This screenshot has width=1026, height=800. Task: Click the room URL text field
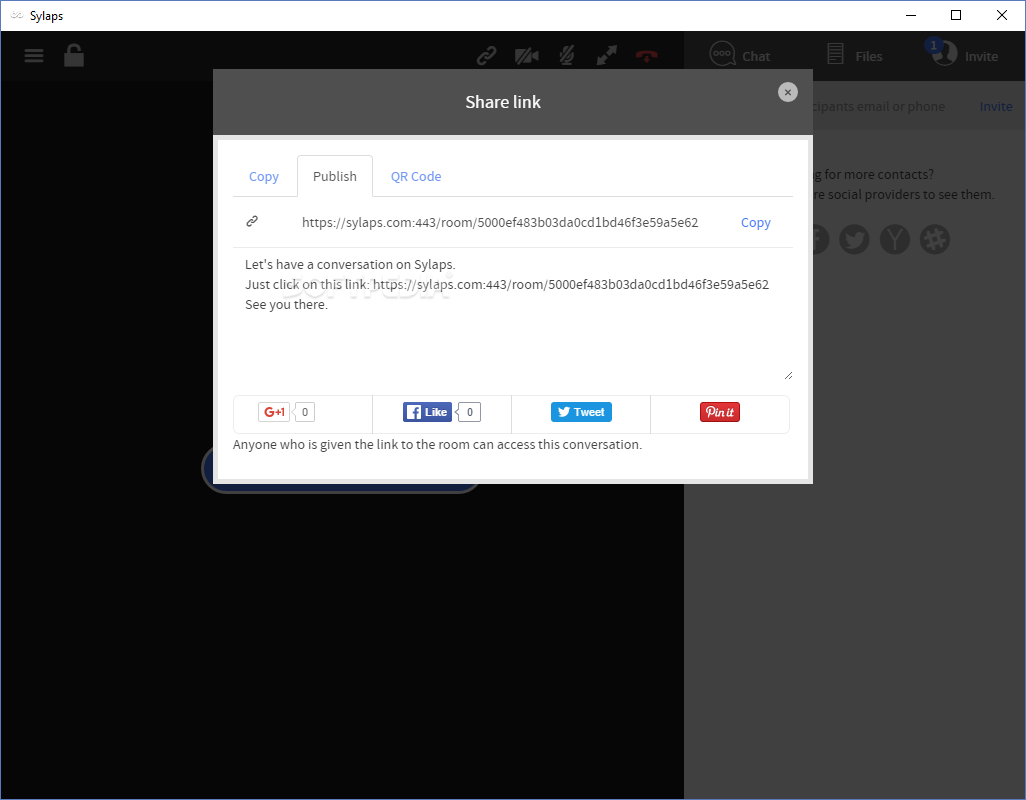pyautogui.click(x=500, y=222)
